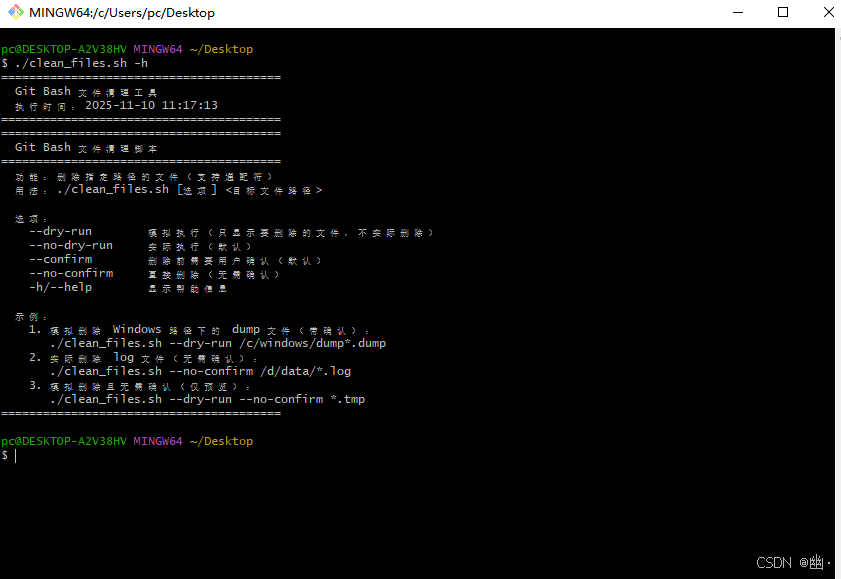Click the '--no-confirm' option in options list
This screenshot has height=579, width=841.
coord(71,273)
